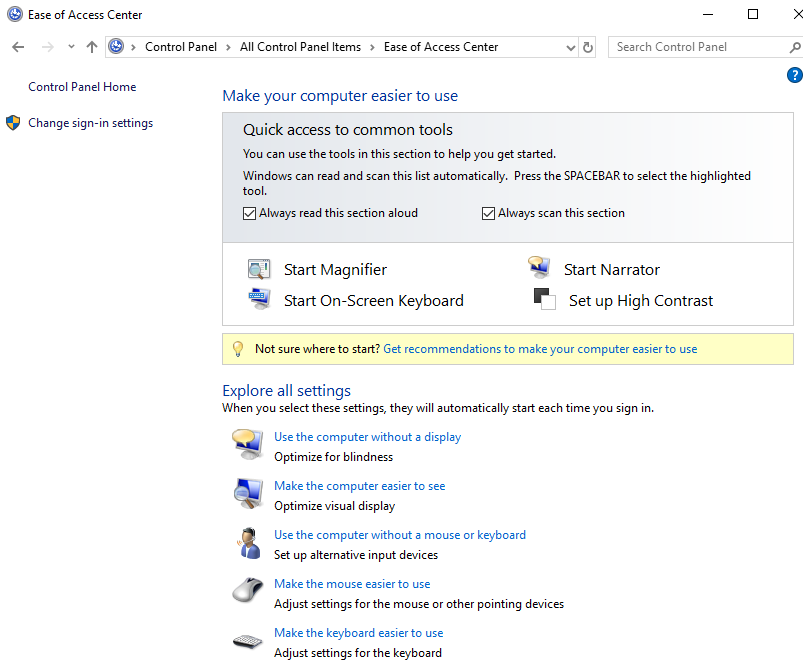This screenshot has height=671, width=803.
Task: Open All Control Panel Items breadcrumb
Action: 301,47
